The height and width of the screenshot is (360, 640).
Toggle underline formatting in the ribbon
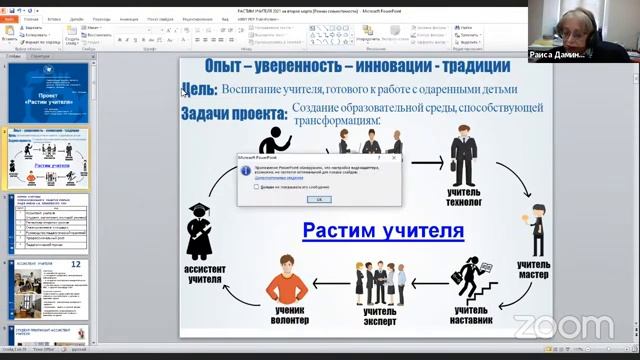tap(135, 40)
